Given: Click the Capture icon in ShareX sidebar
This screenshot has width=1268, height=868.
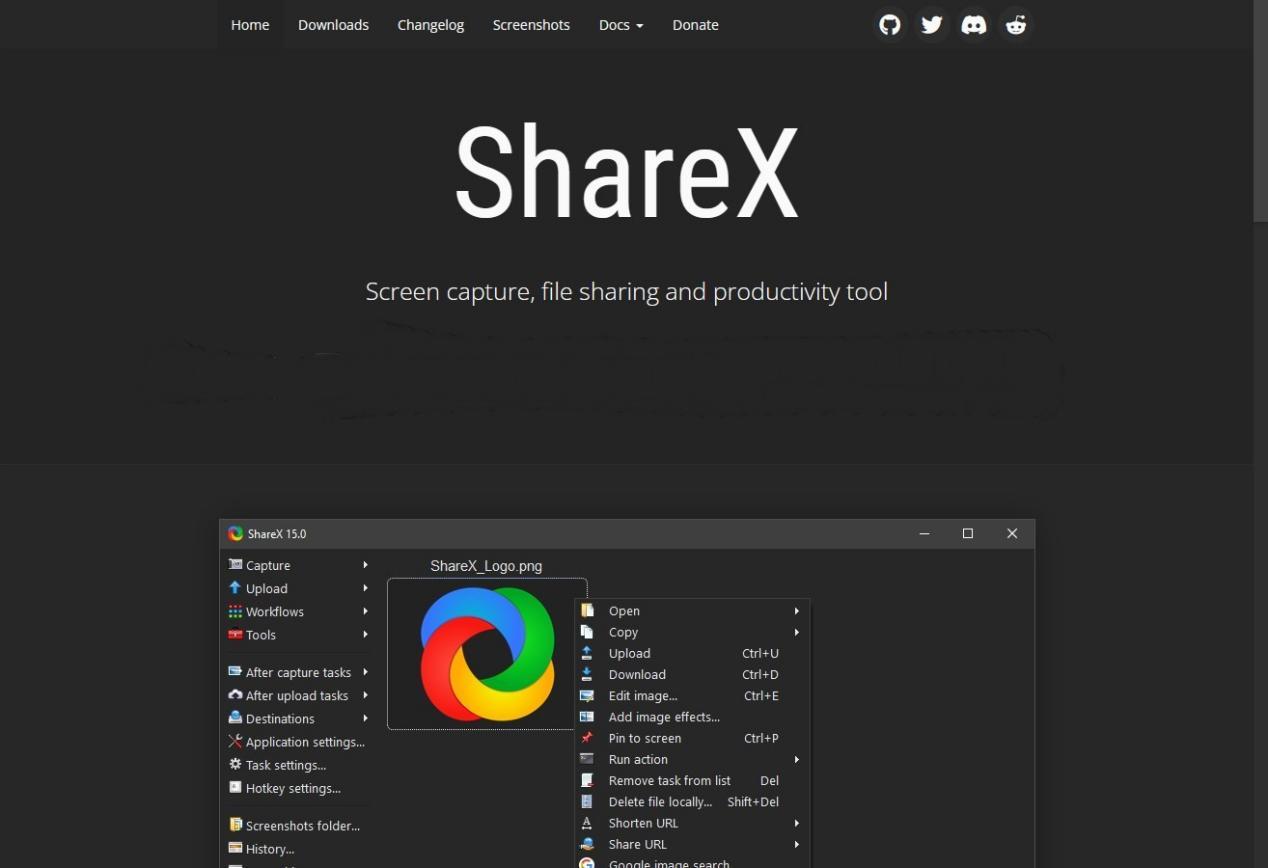Looking at the screenshot, I should (235, 564).
